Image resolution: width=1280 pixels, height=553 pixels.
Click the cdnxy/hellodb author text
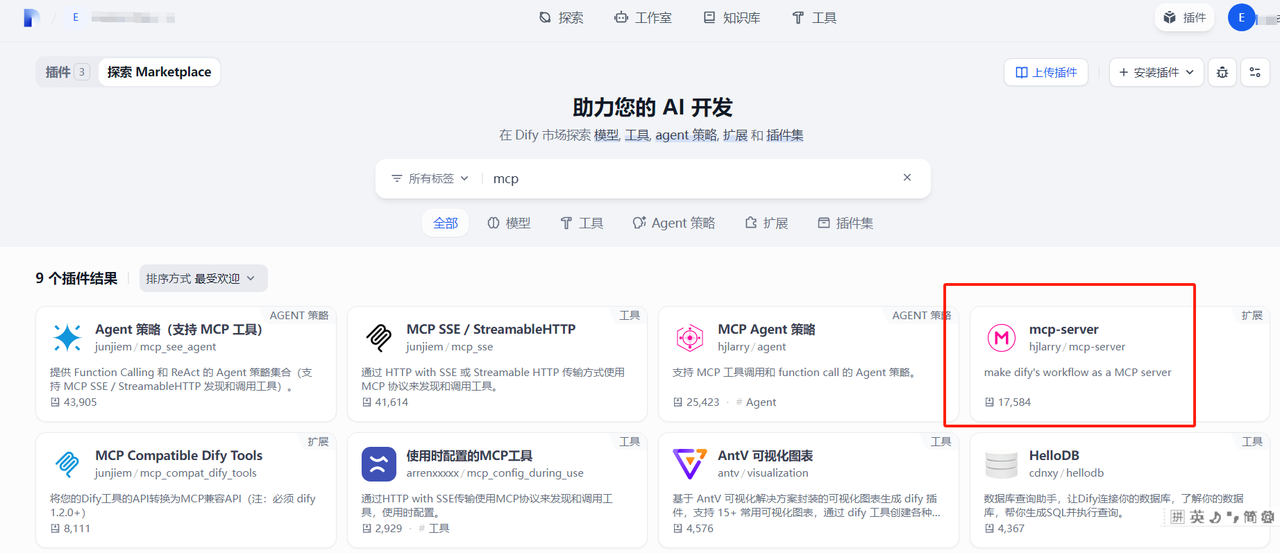click(x=1066, y=473)
